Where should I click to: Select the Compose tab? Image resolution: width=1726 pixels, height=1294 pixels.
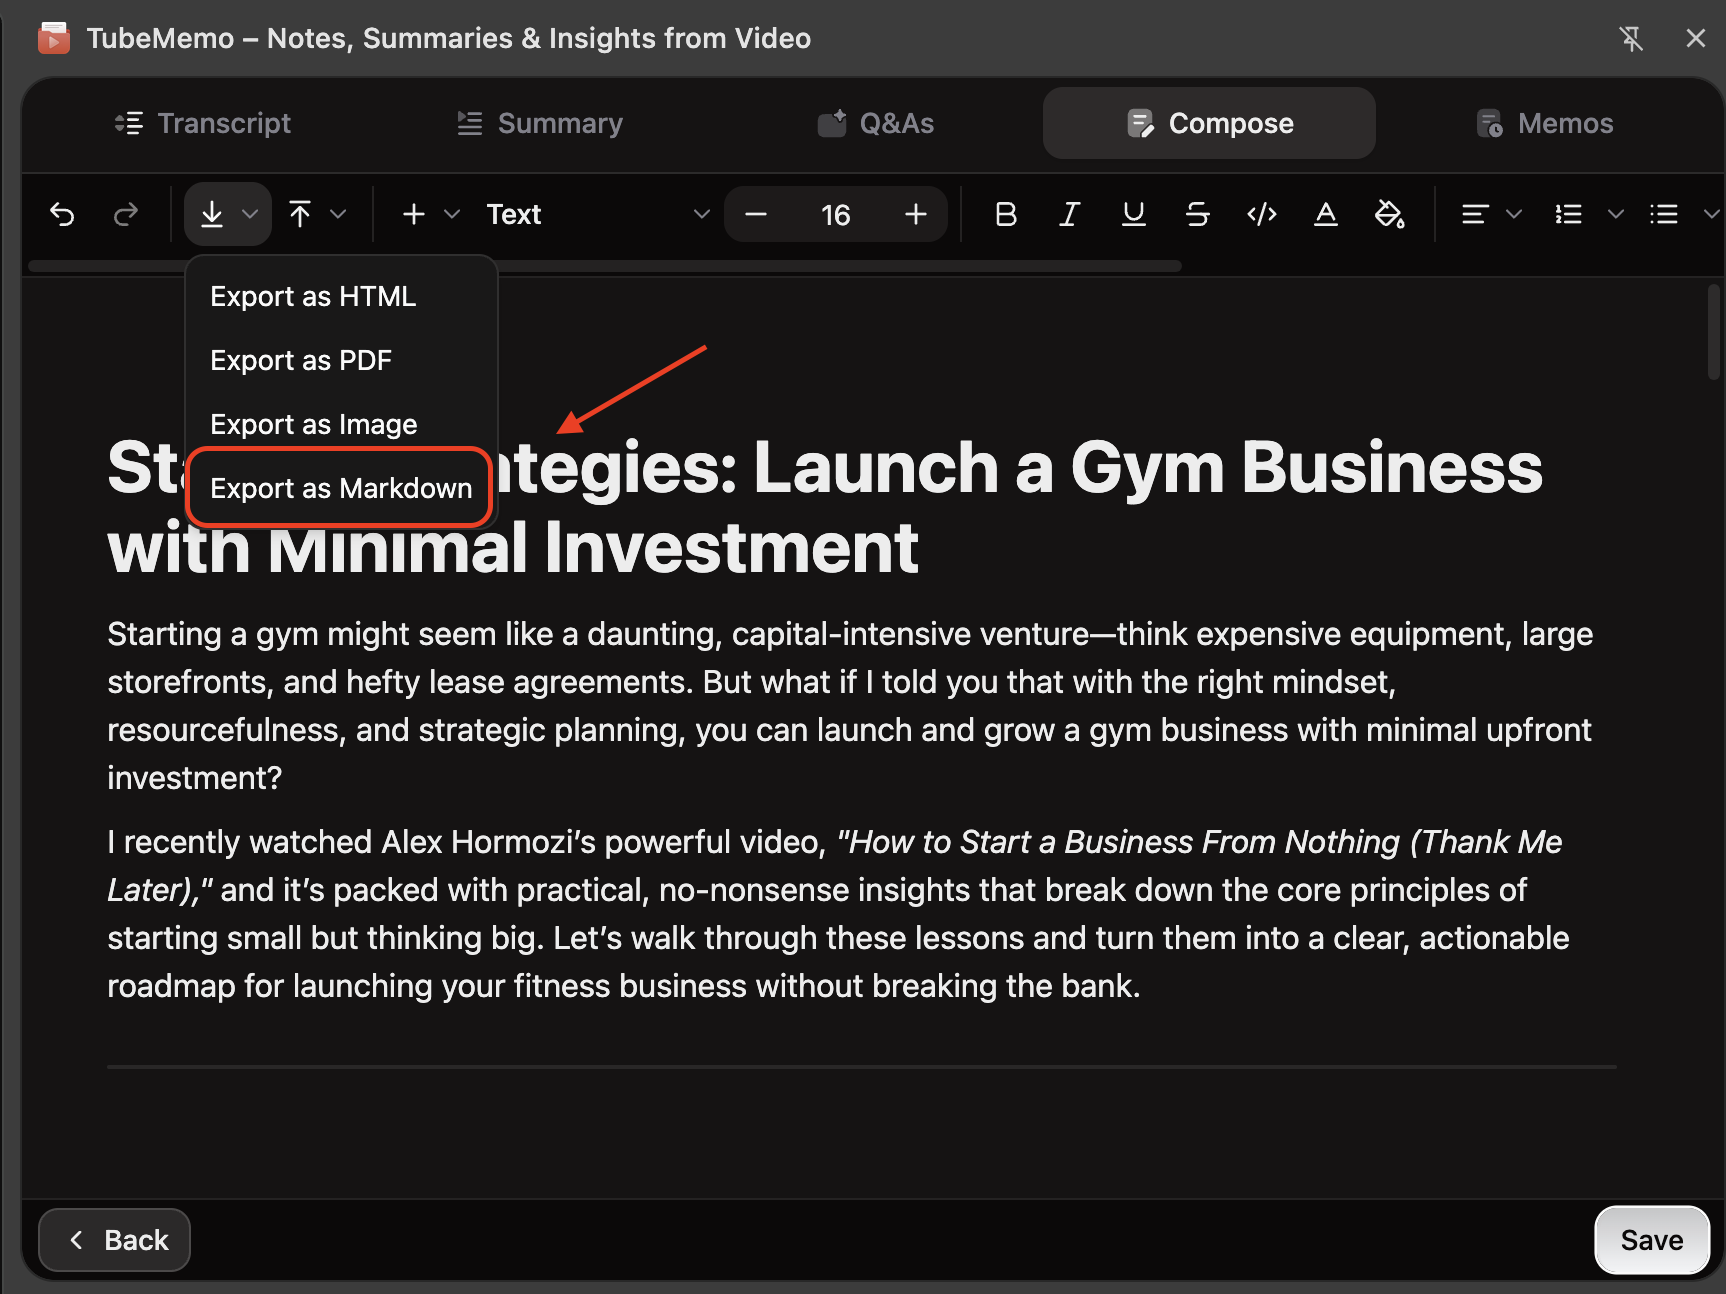(x=1209, y=123)
